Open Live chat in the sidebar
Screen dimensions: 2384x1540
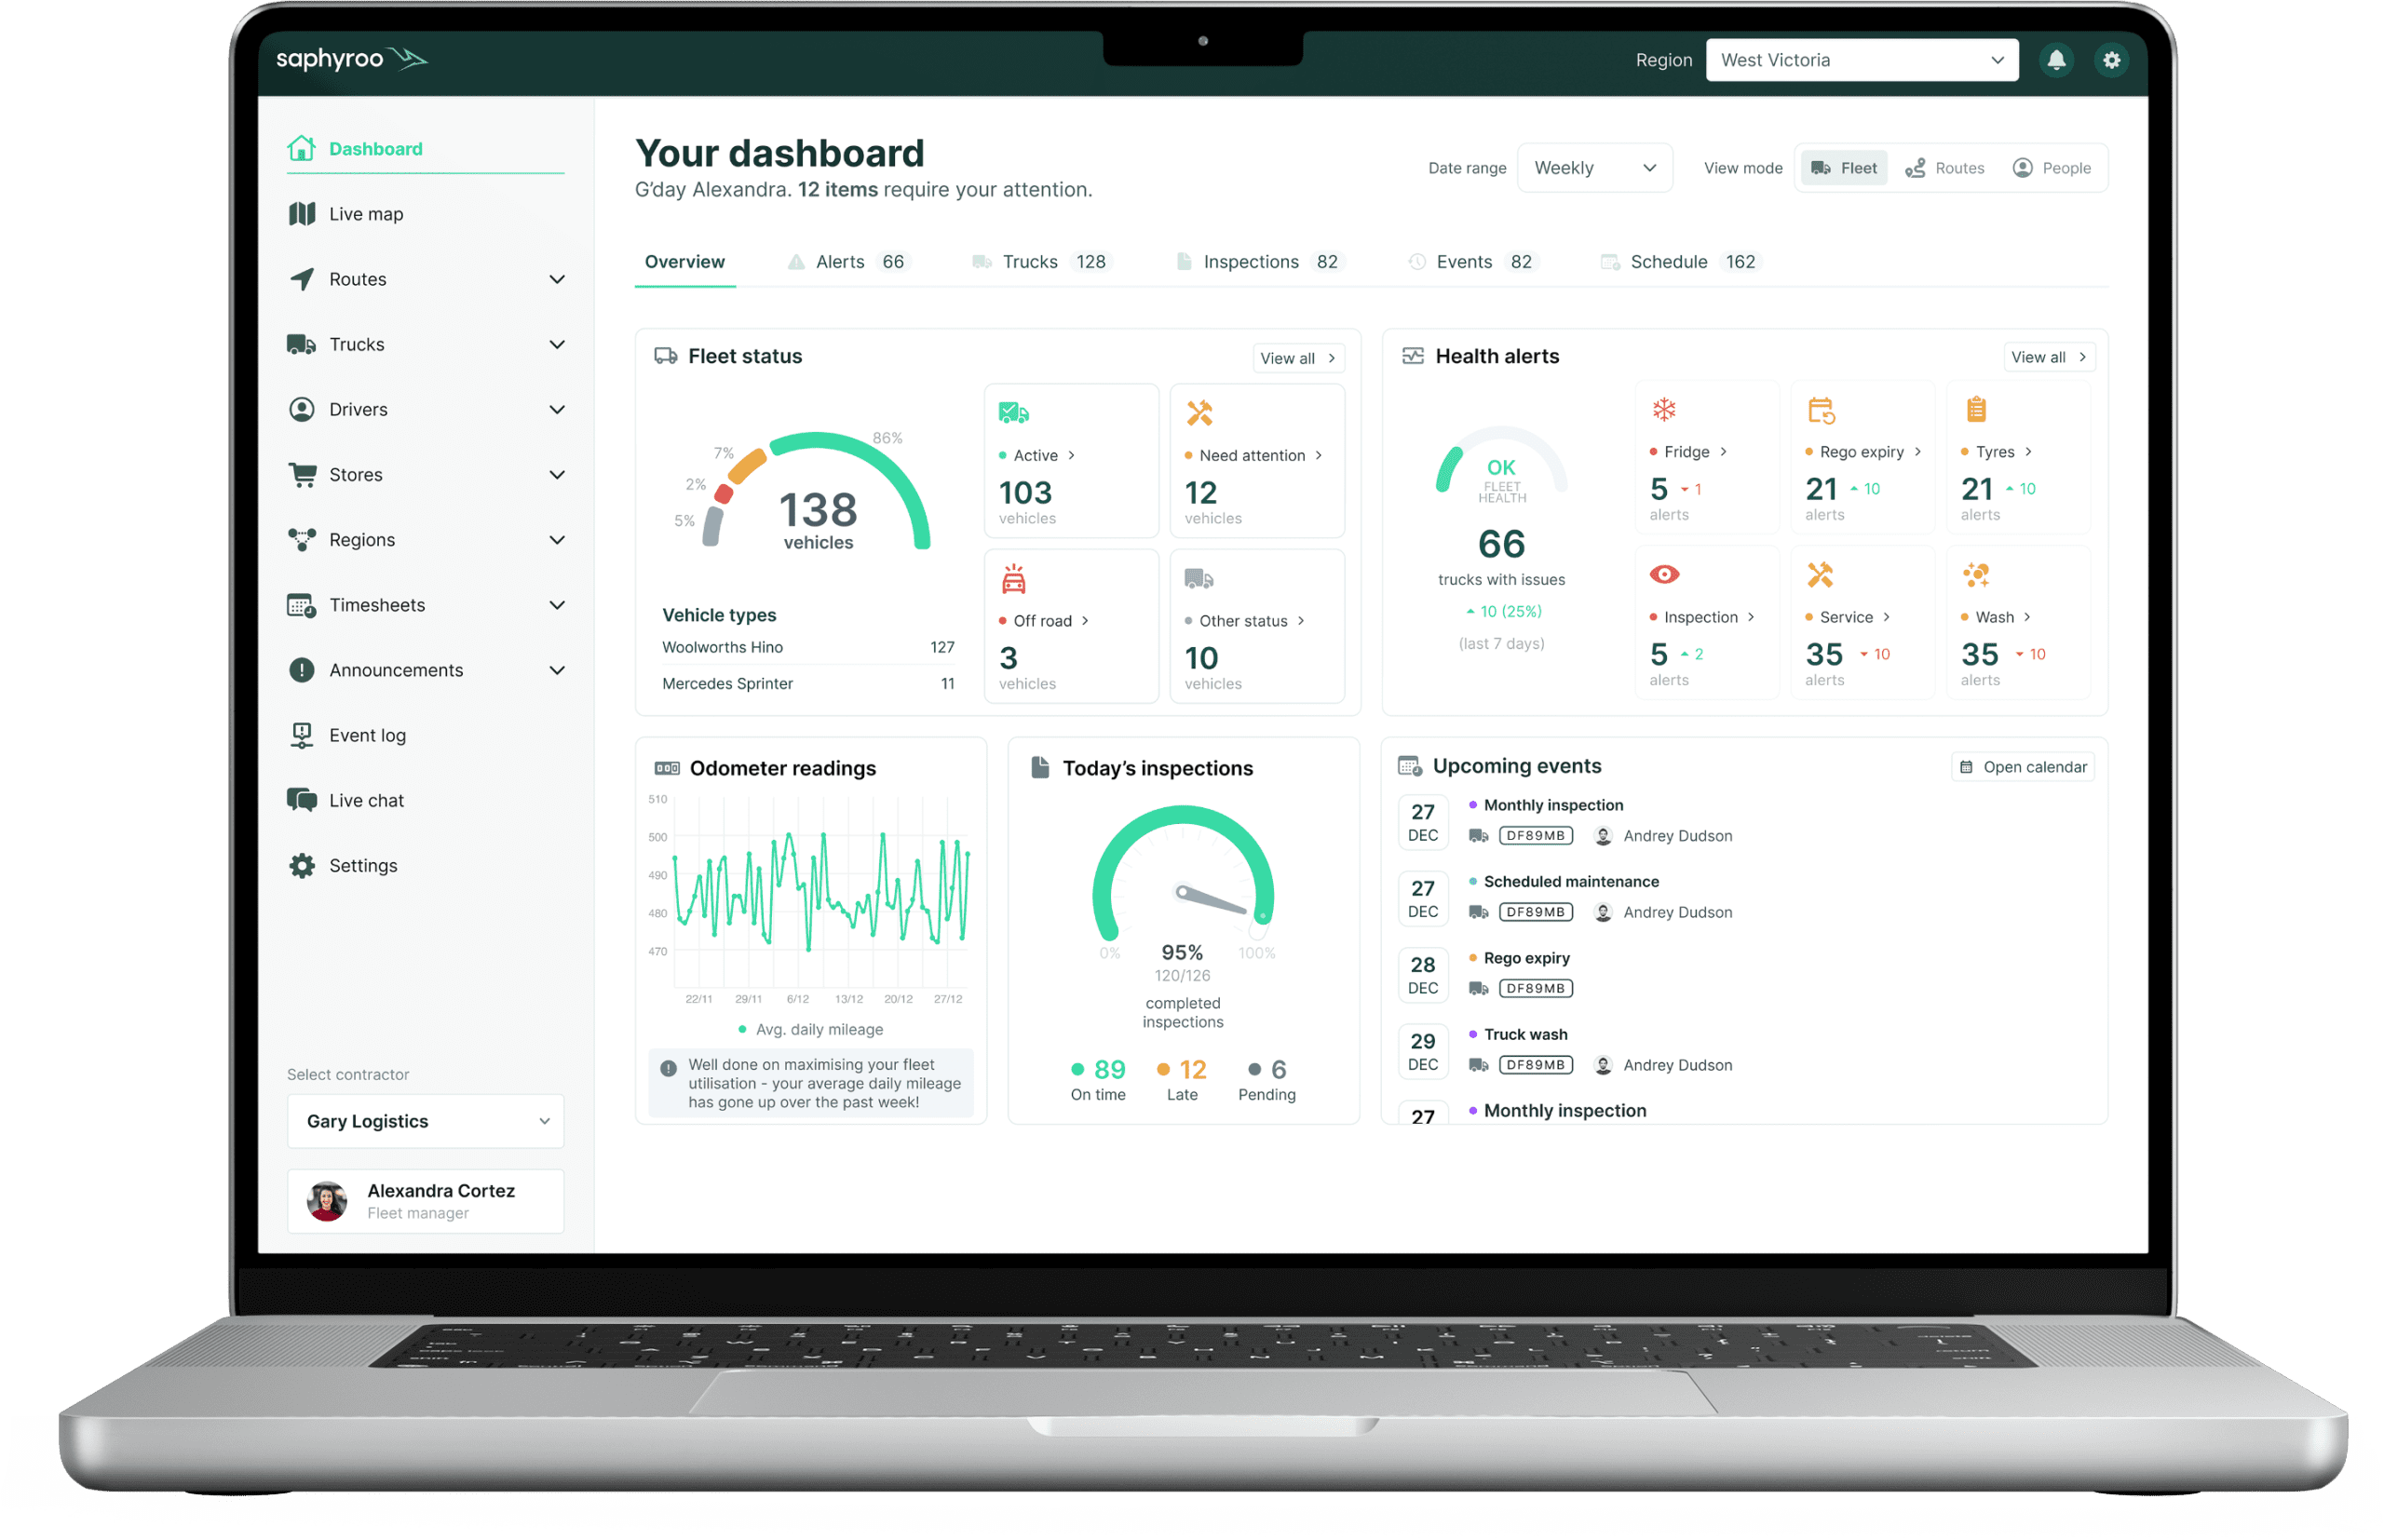[x=366, y=800]
